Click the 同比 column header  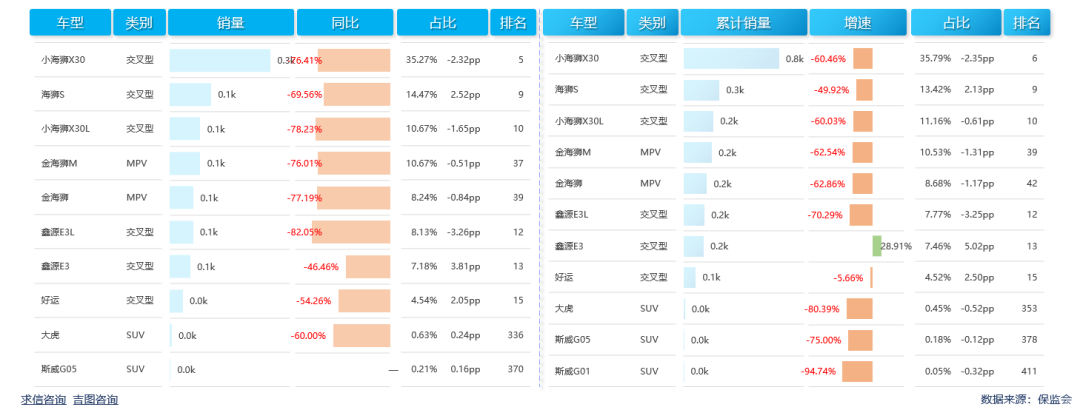pyautogui.click(x=344, y=22)
